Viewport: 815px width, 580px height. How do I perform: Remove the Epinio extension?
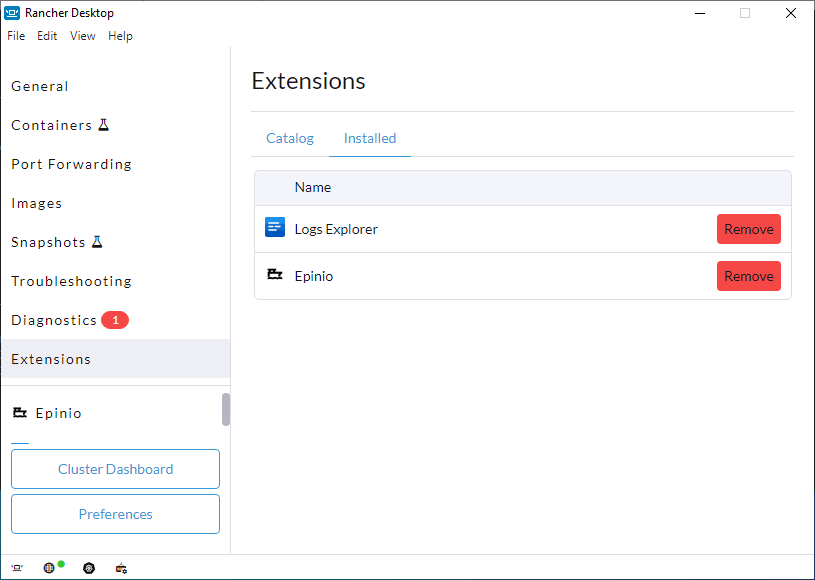pos(748,276)
